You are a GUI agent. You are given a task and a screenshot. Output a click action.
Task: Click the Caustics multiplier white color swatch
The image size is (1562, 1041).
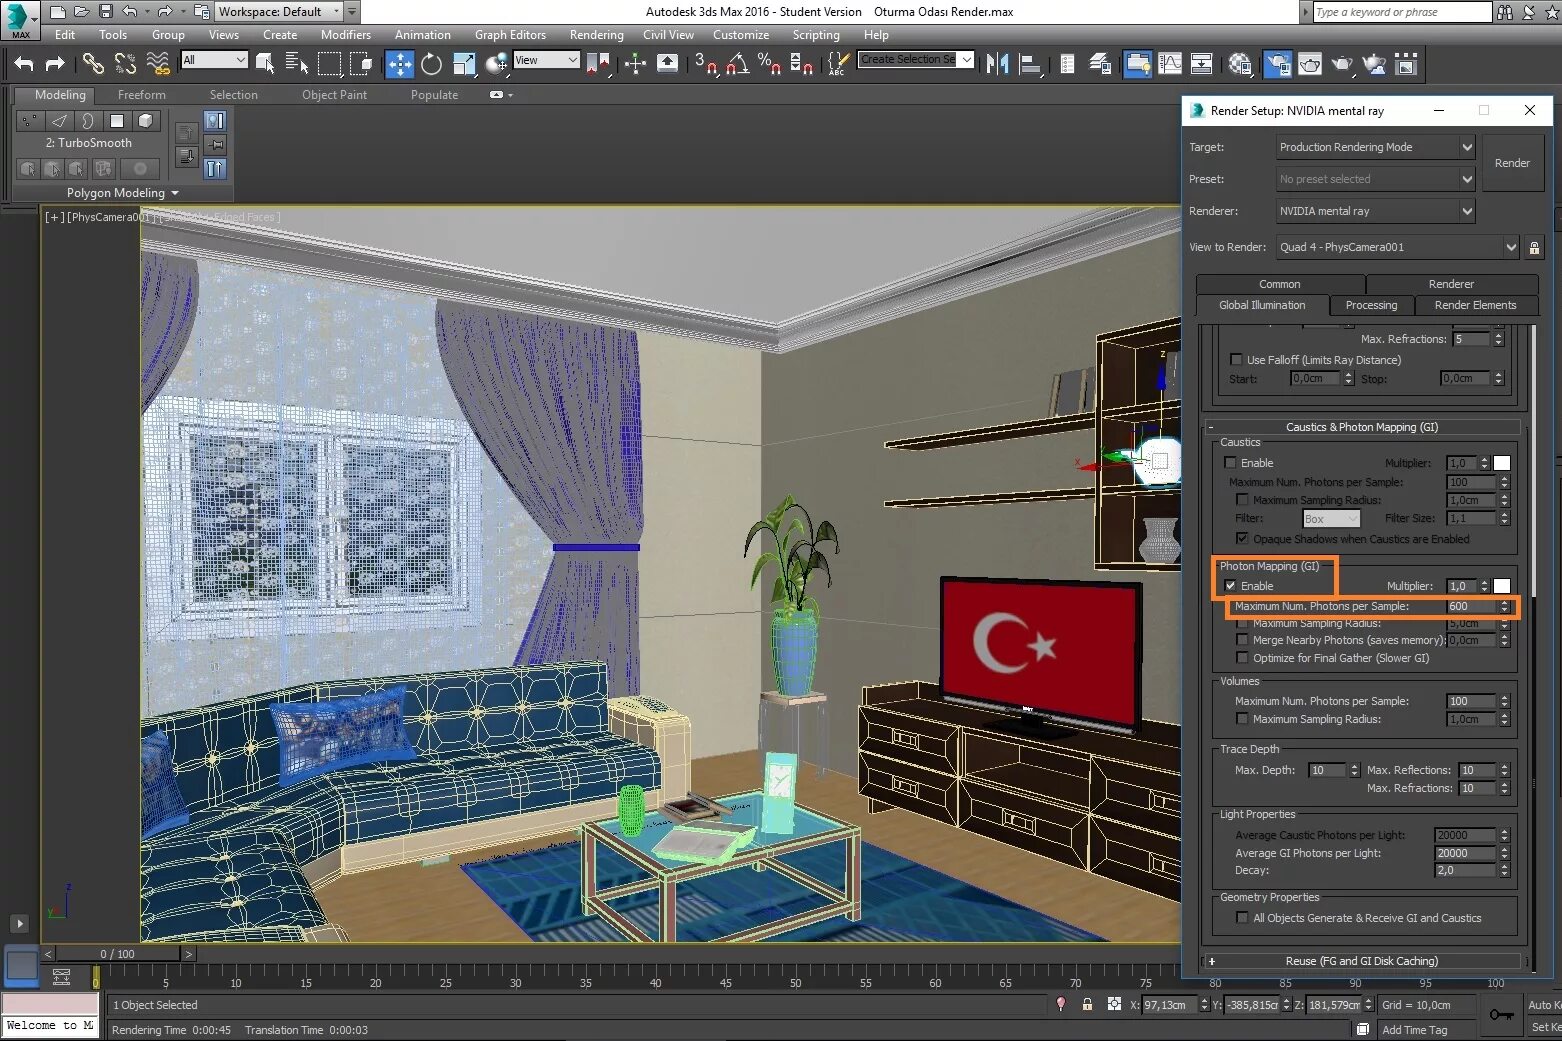(x=1502, y=463)
